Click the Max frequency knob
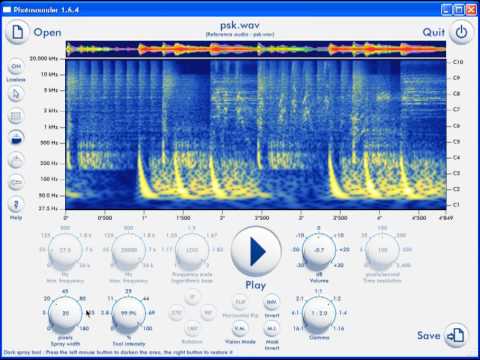480x360 pixels. [129, 250]
